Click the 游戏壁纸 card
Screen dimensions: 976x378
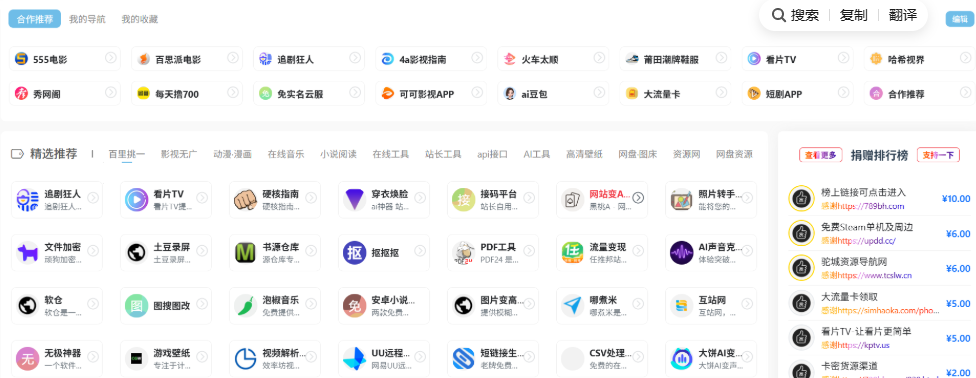pos(166,359)
